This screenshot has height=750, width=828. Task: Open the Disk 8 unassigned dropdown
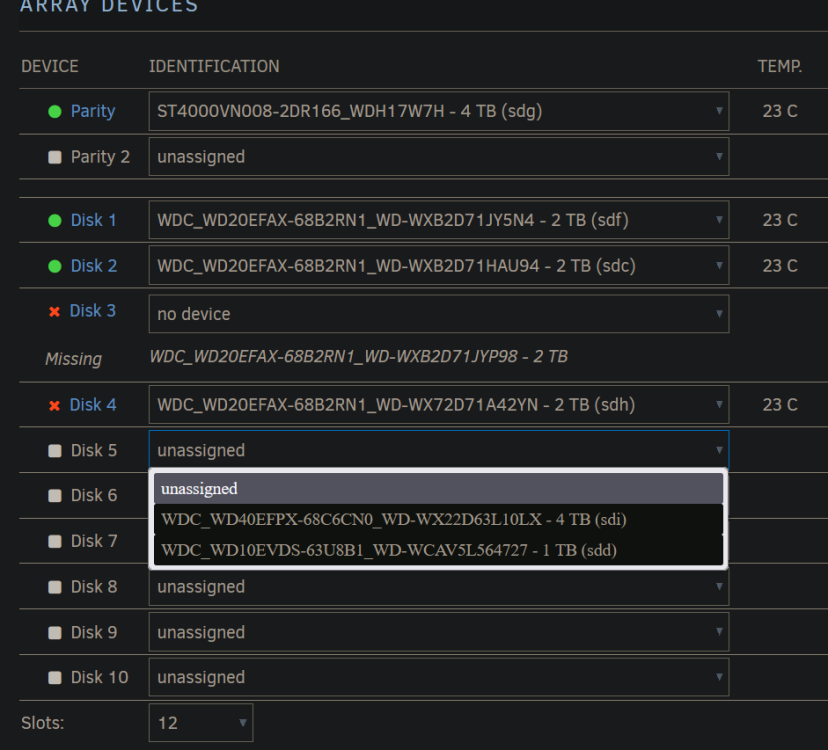[x=439, y=587]
